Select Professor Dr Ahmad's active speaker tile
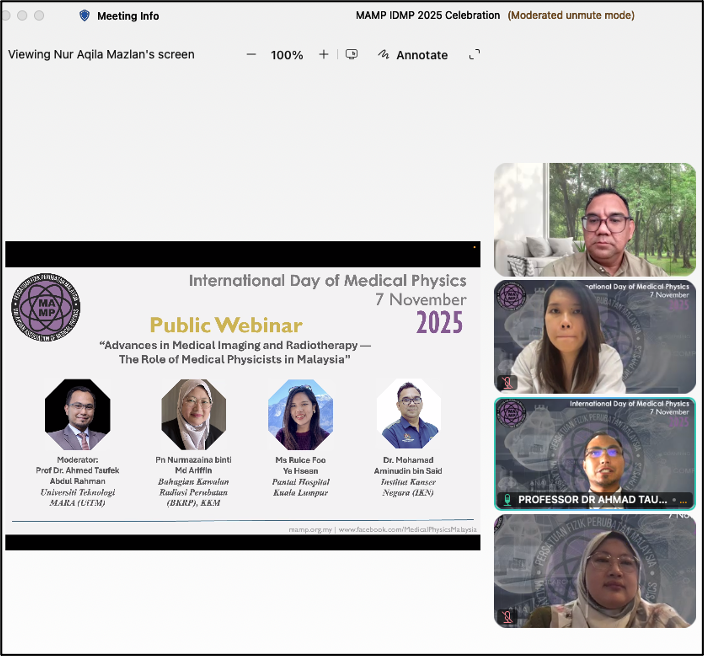The width and height of the screenshot is (704, 656). tap(594, 450)
